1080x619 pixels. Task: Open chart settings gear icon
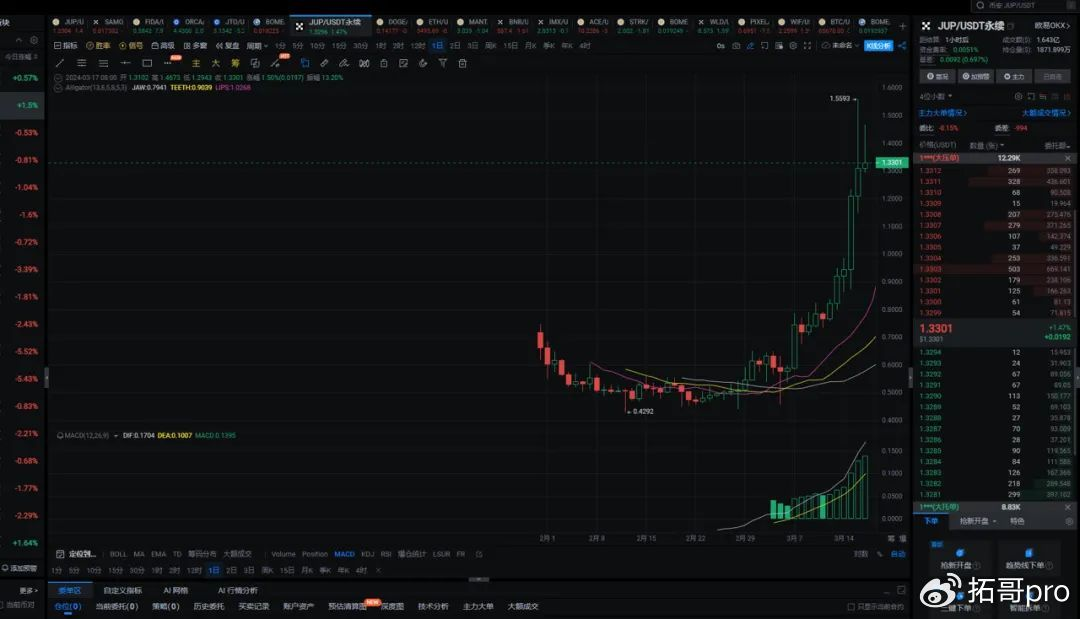(x=793, y=46)
